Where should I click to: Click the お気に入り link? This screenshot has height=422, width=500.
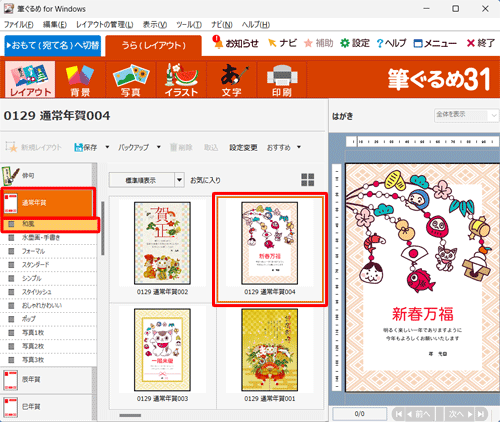[205, 180]
